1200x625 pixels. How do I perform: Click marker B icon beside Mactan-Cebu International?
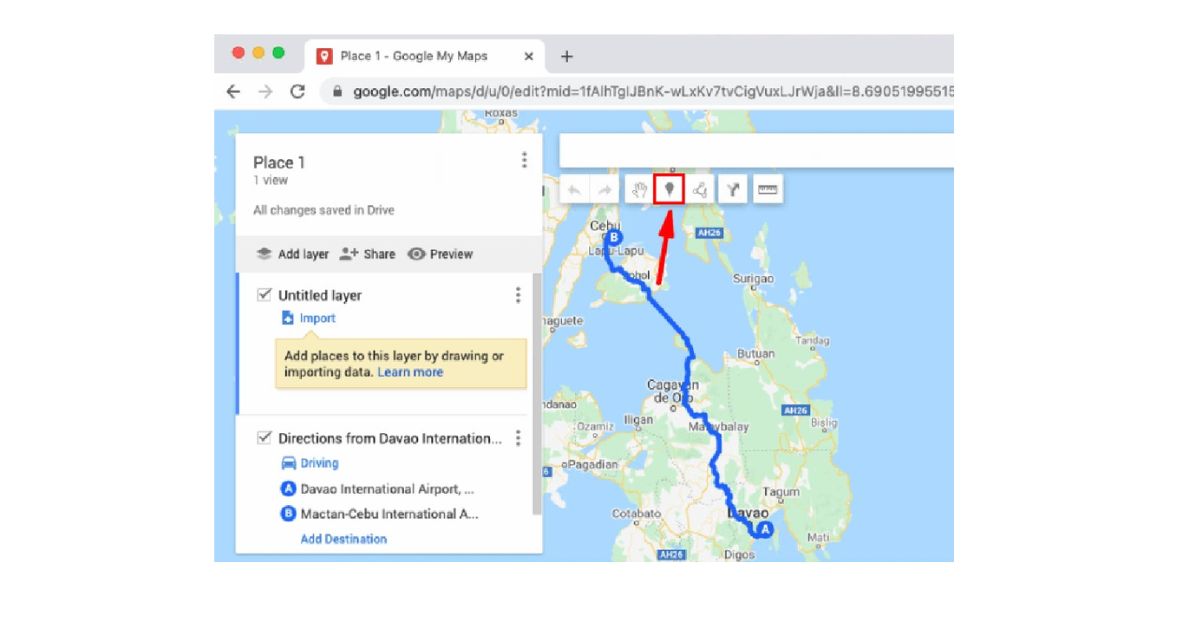coord(289,514)
